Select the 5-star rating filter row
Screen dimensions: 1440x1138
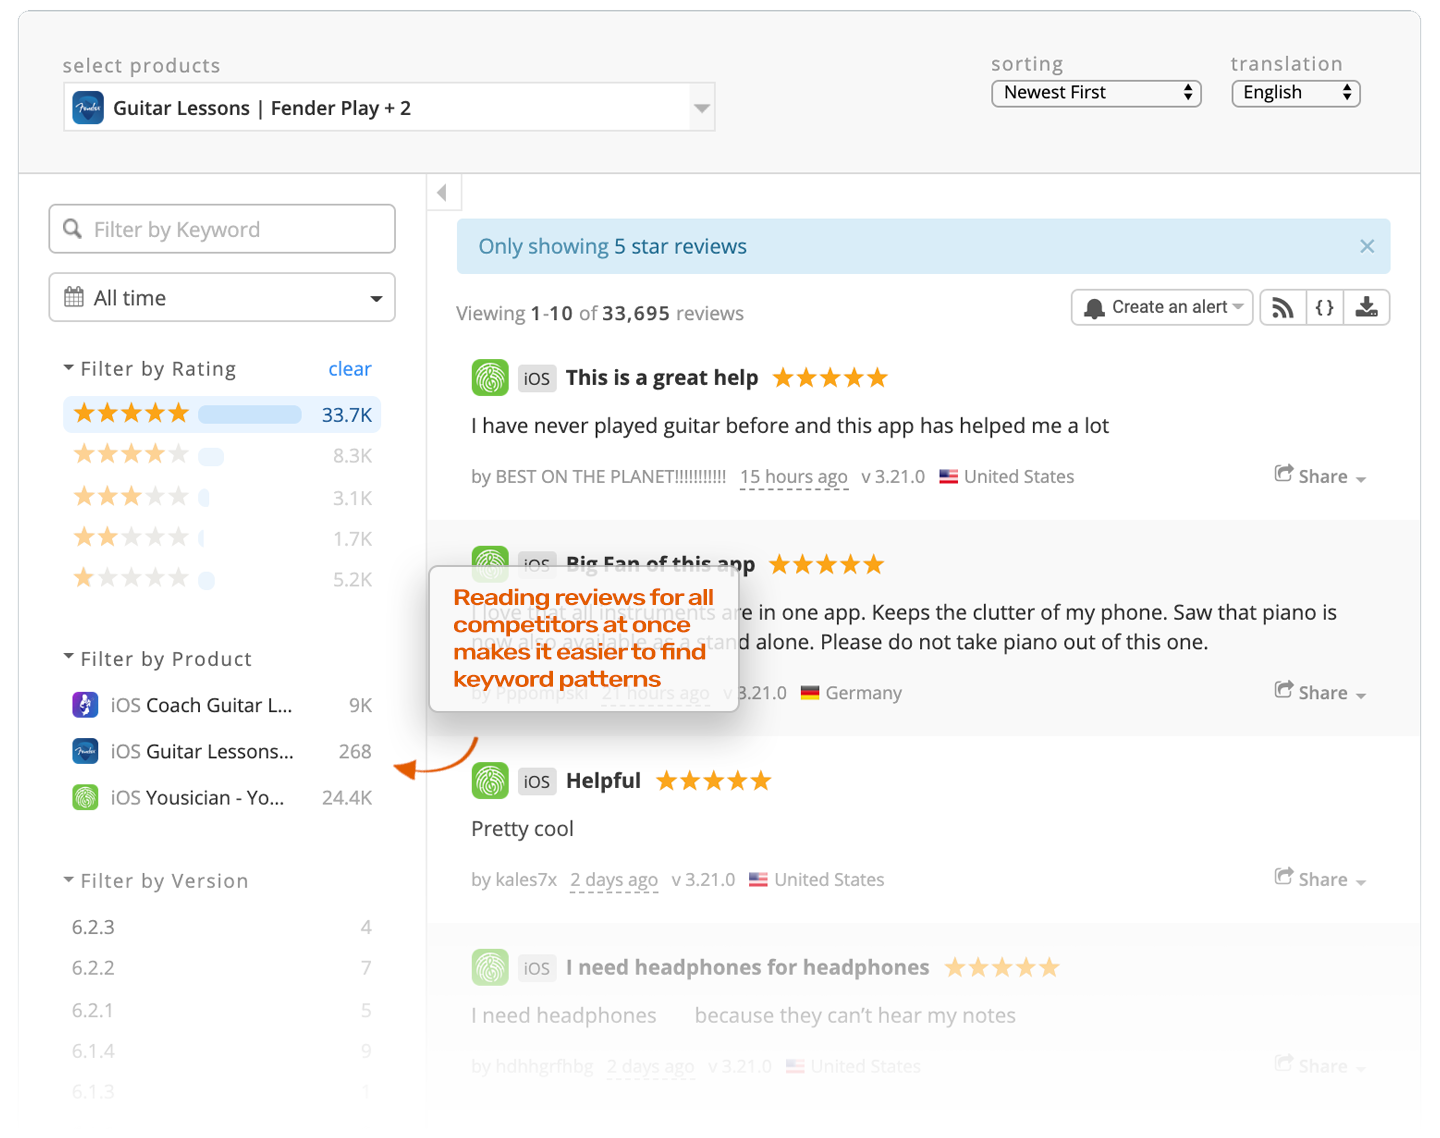pyautogui.click(x=222, y=414)
